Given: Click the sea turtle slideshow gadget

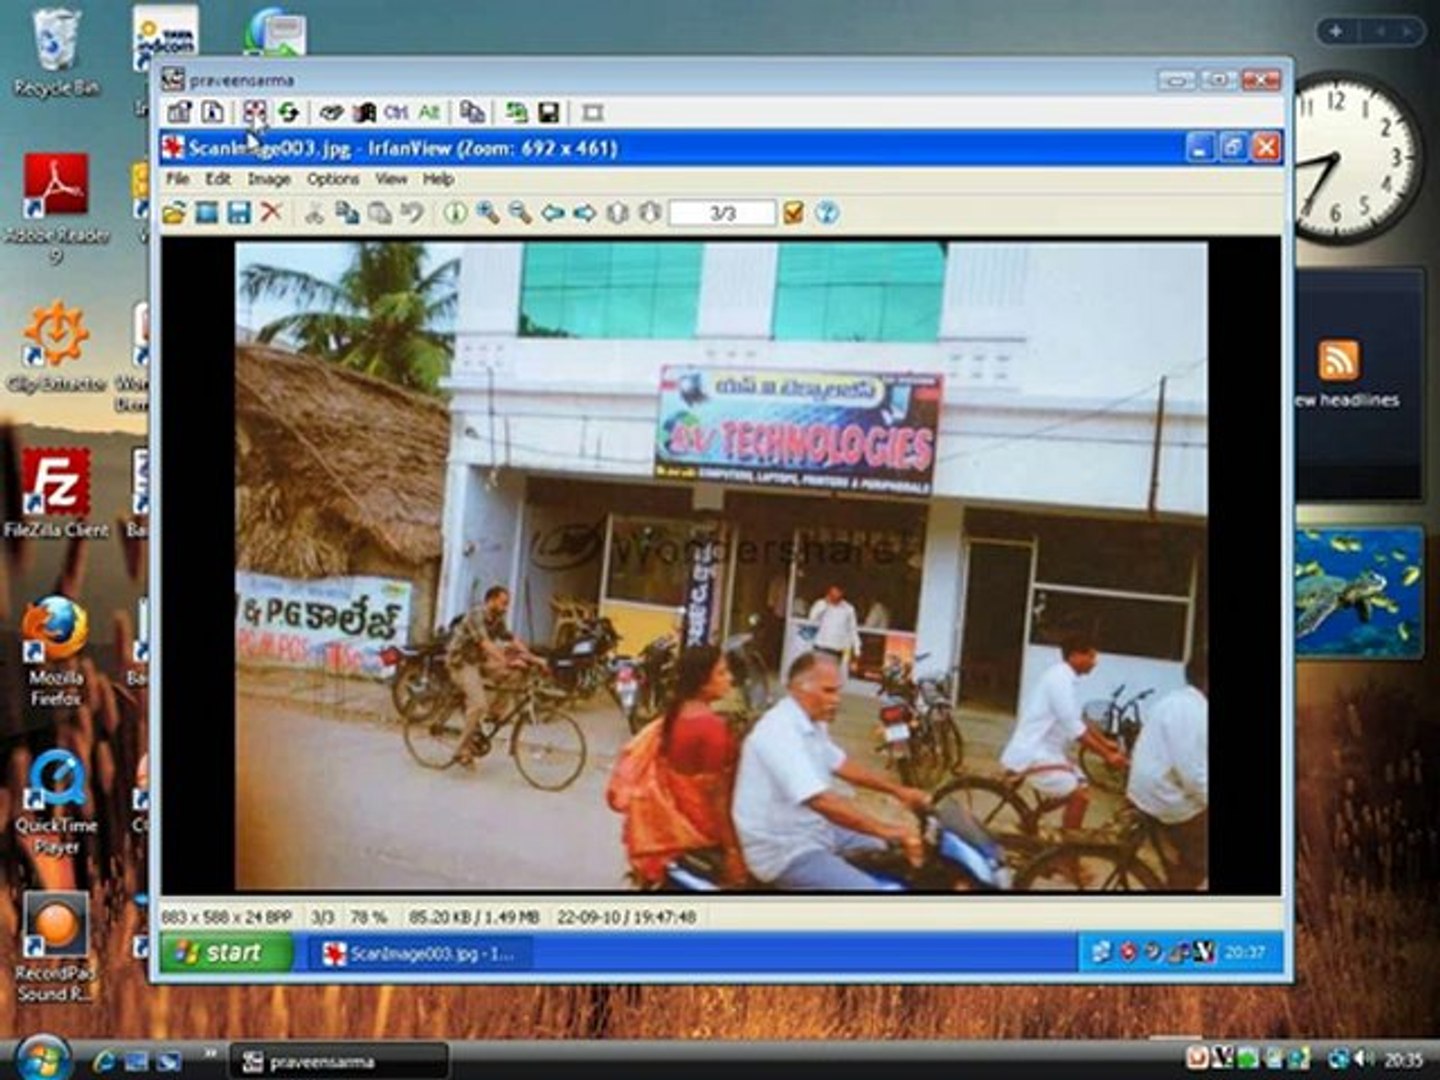Looking at the screenshot, I should [1358, 593].
